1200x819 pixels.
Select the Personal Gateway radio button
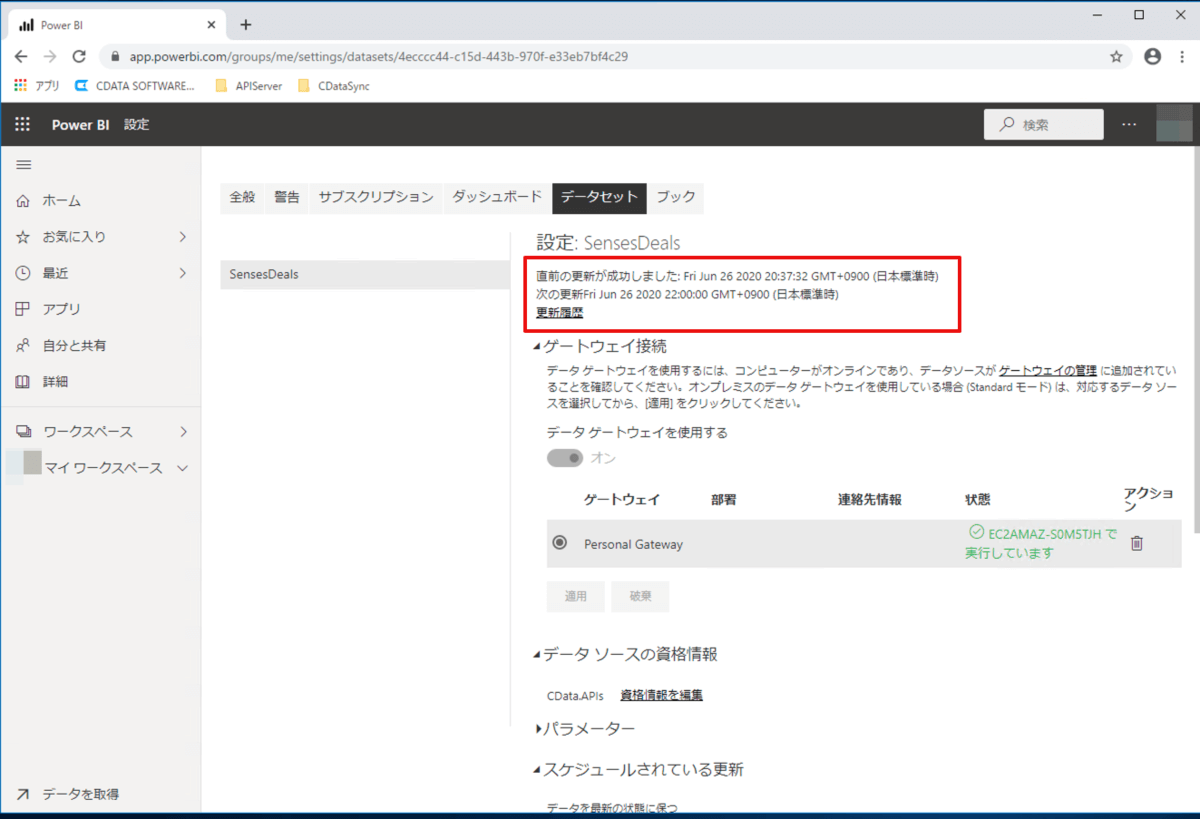click(x=559, y=543)
